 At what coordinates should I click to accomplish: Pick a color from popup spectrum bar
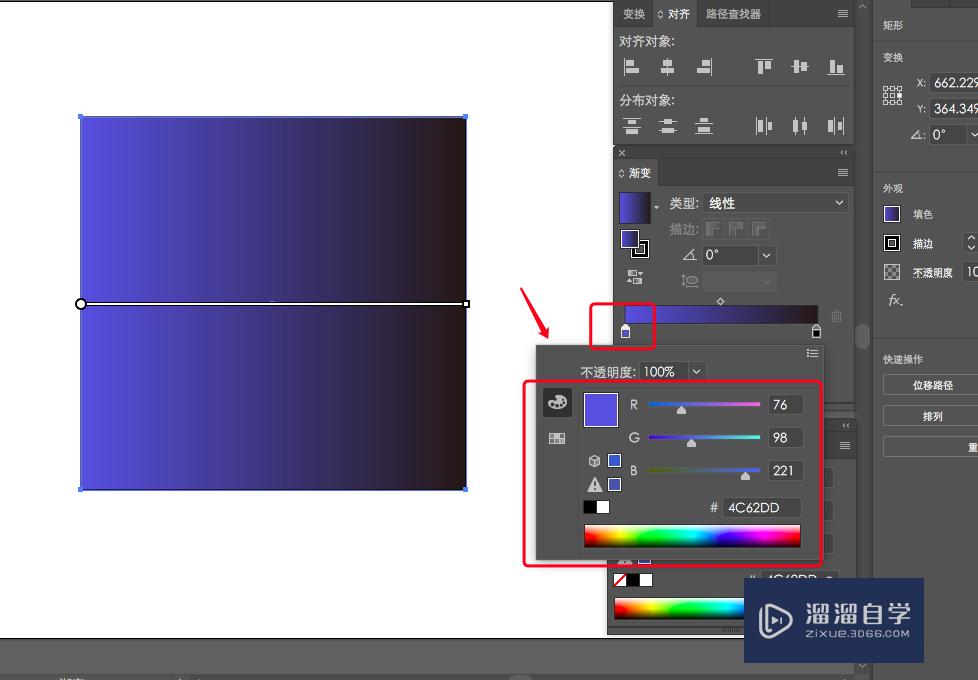click(692, 536)
